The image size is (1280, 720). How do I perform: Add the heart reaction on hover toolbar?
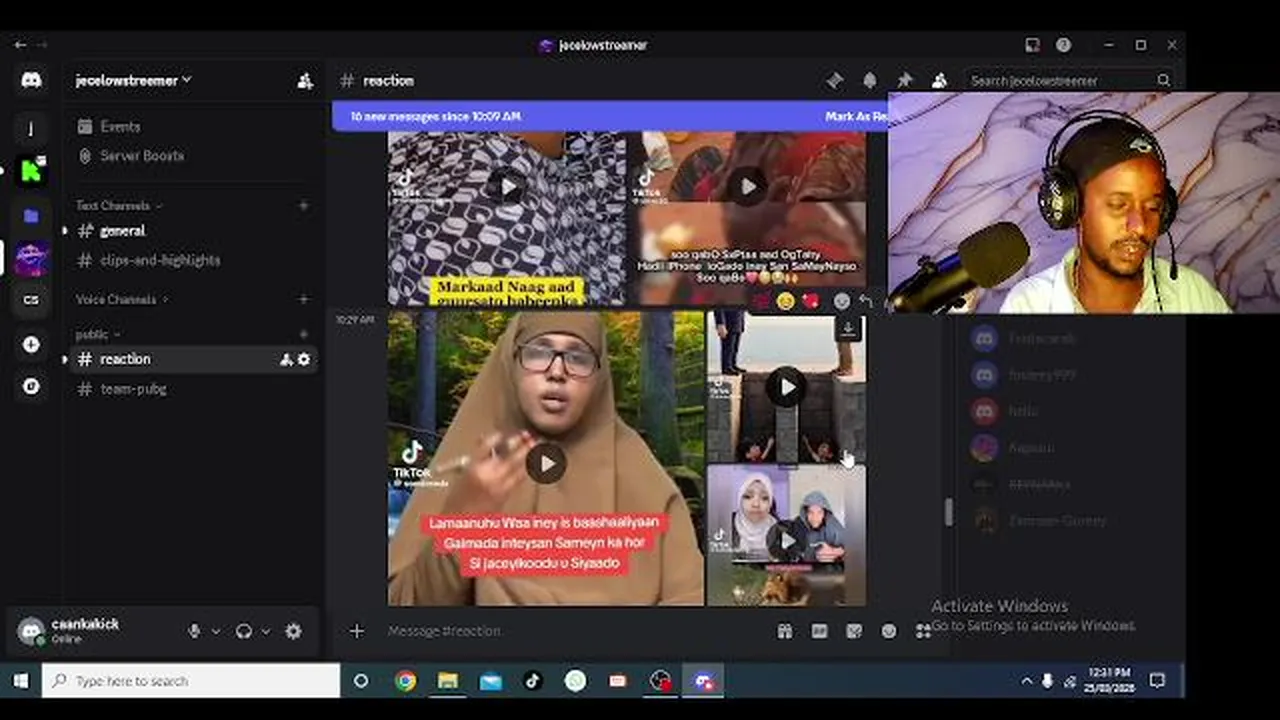tap(811, 301)
